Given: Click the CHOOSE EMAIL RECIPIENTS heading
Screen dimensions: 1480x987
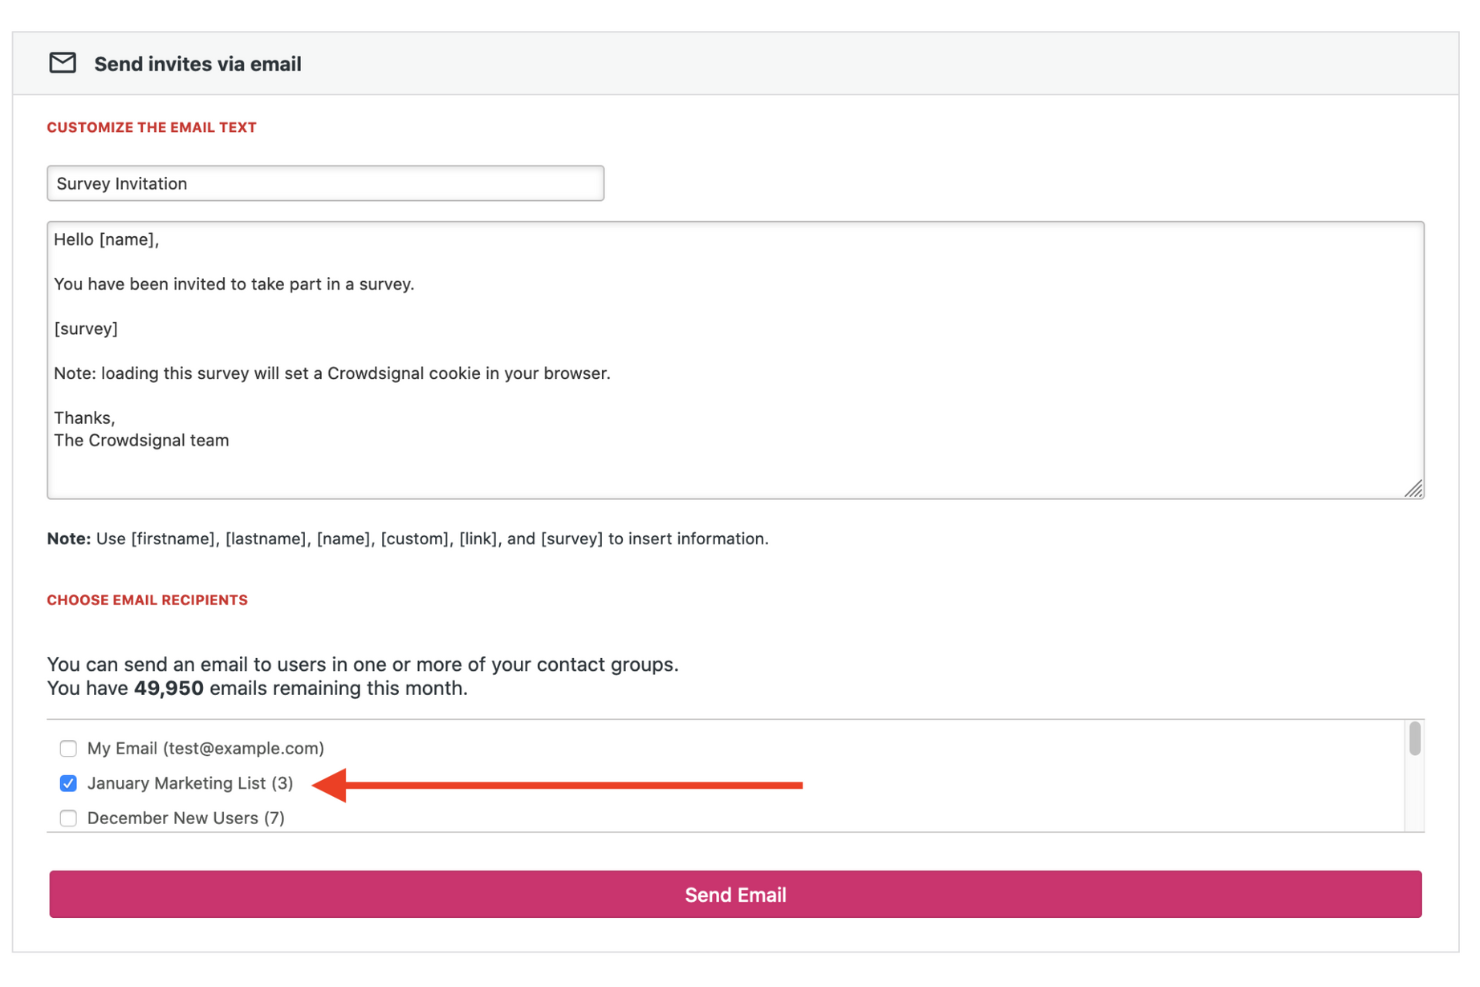Looking at the screenshot, I should pos(147,600).
